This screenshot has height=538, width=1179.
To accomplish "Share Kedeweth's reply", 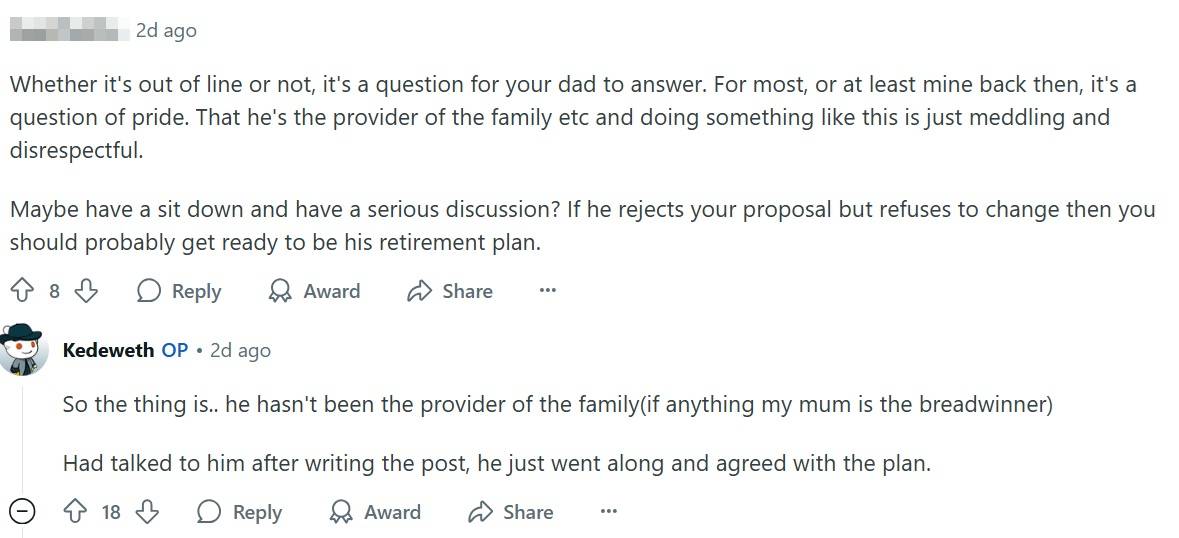I will 511,512.
